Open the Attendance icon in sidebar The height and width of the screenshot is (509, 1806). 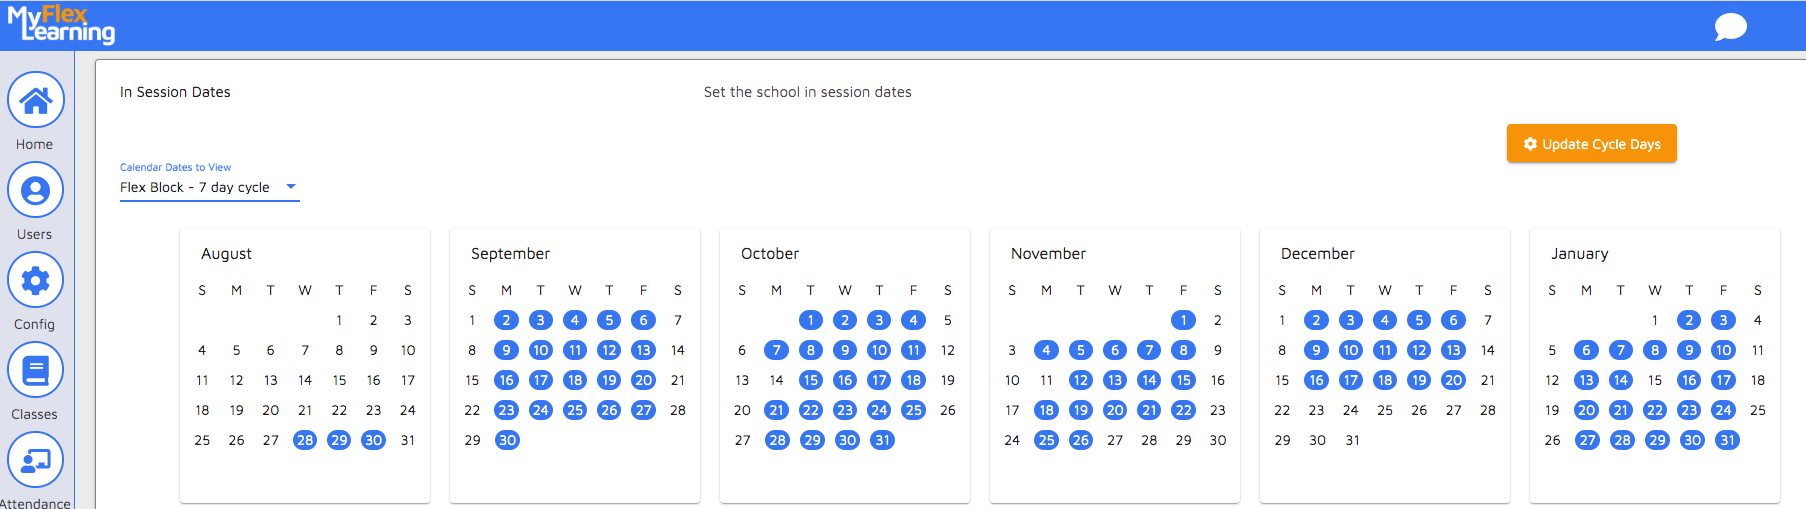[35, 460]
